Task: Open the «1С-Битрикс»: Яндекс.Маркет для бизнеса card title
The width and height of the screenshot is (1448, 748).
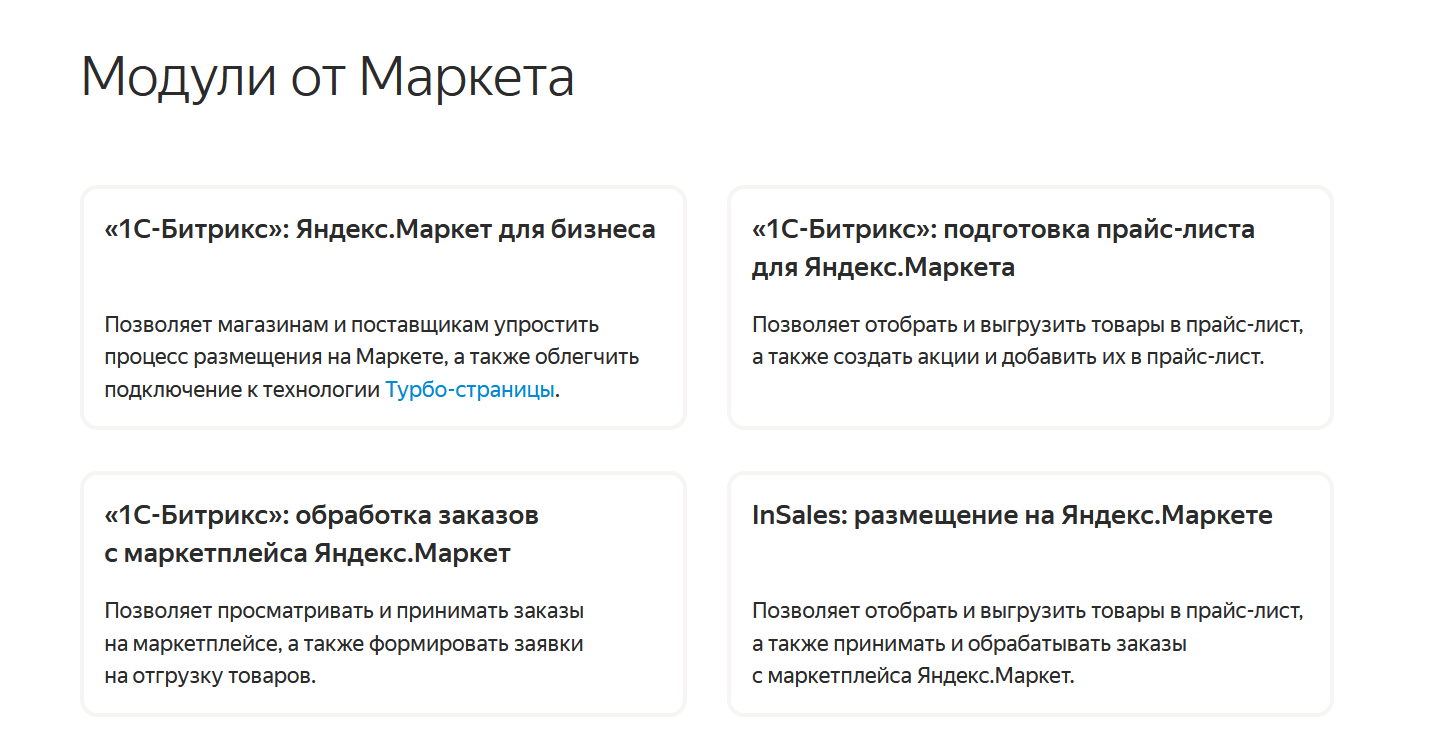Action: tap(380, 229)
